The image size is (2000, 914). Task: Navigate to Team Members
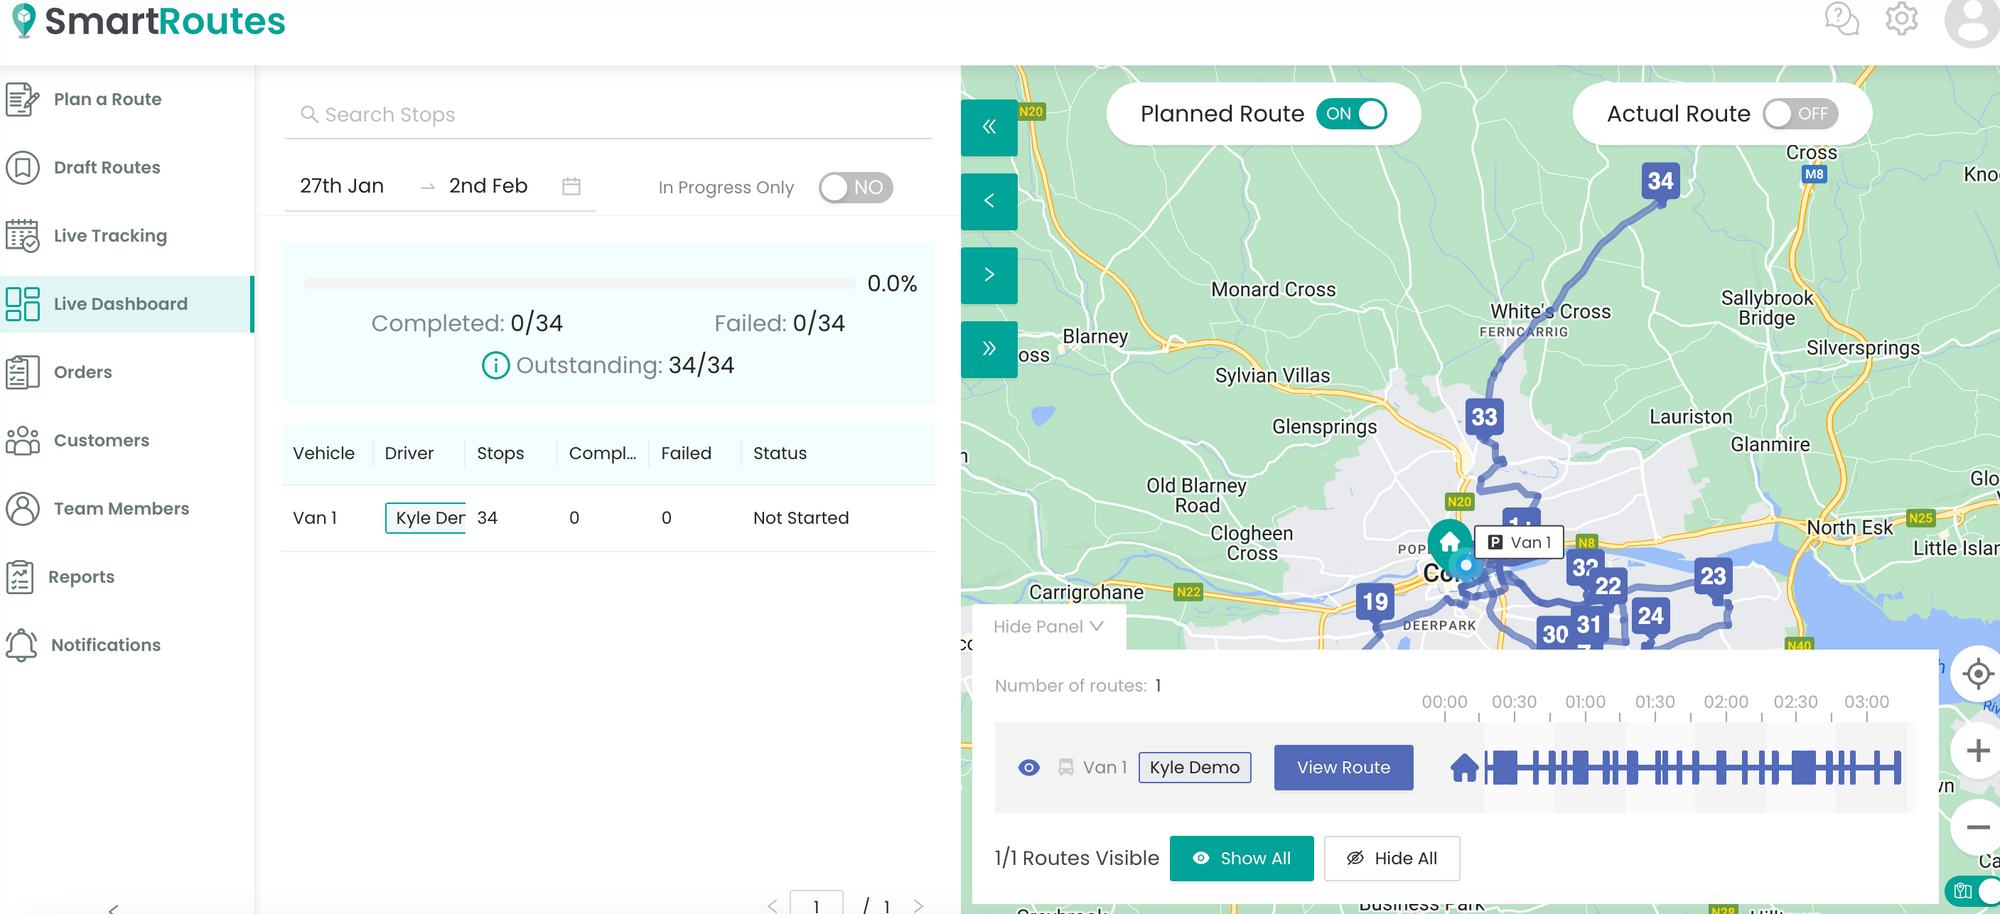[x=120, y=508]
